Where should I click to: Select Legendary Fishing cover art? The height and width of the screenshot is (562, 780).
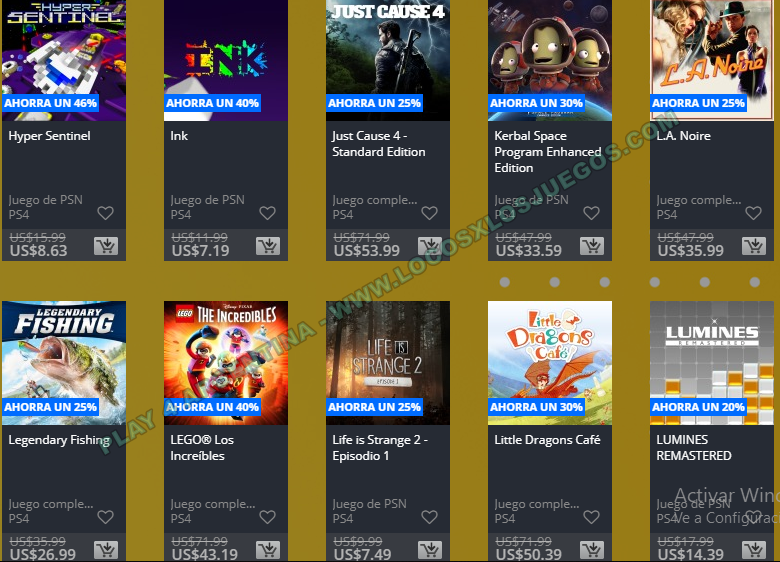[x=64, y=363]
